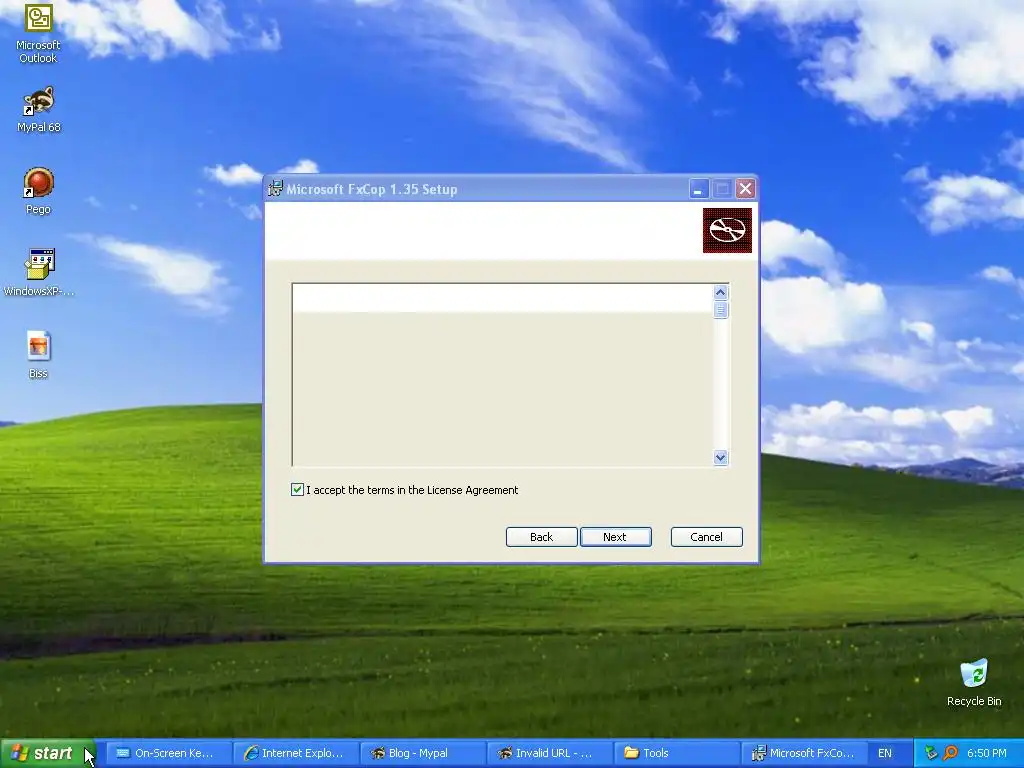This screenshot has width=1024, height=768.
Task: Click Microsoft FxCop taskbar button
Action: point(804,753)
